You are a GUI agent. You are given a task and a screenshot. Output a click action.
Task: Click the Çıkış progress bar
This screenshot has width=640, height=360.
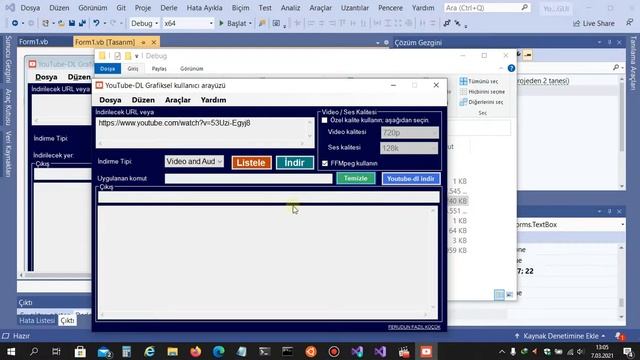pos(269,198)
